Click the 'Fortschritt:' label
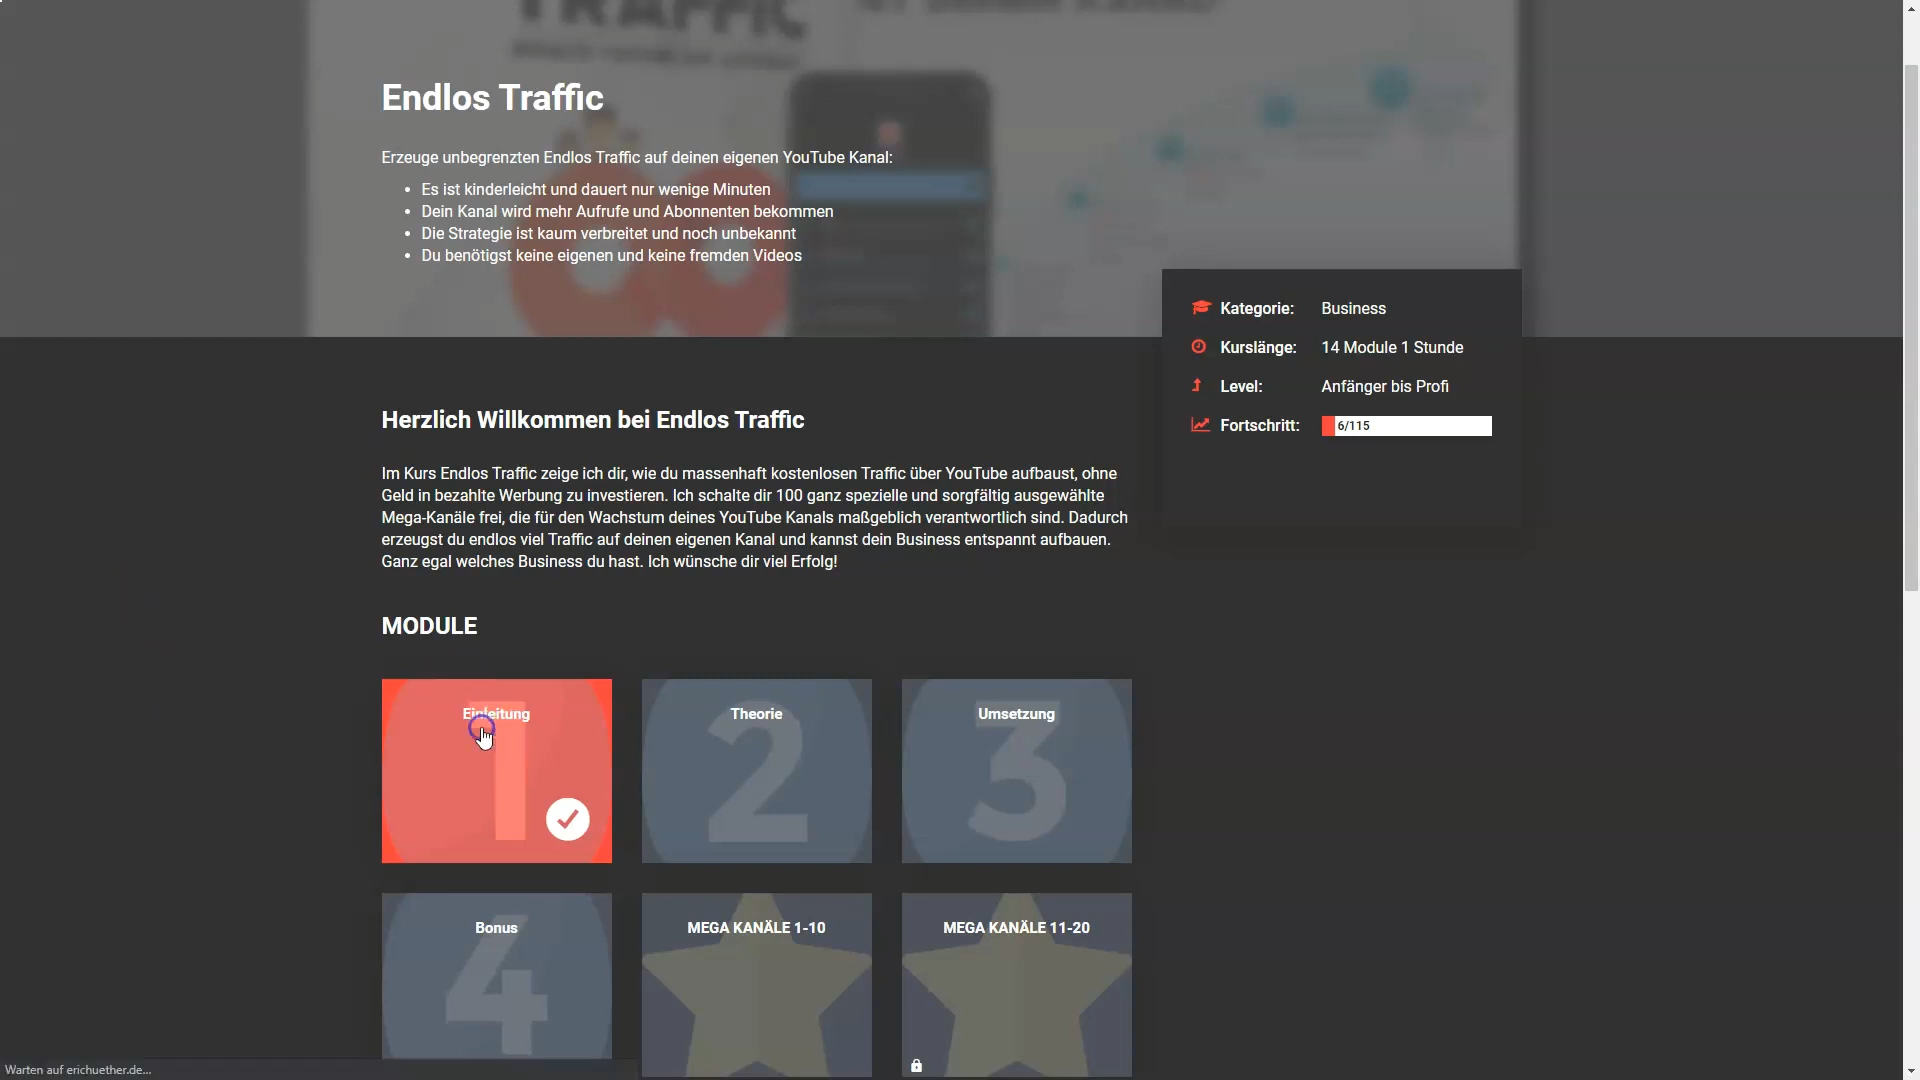1920x1080 pixels. [1259, 425]
